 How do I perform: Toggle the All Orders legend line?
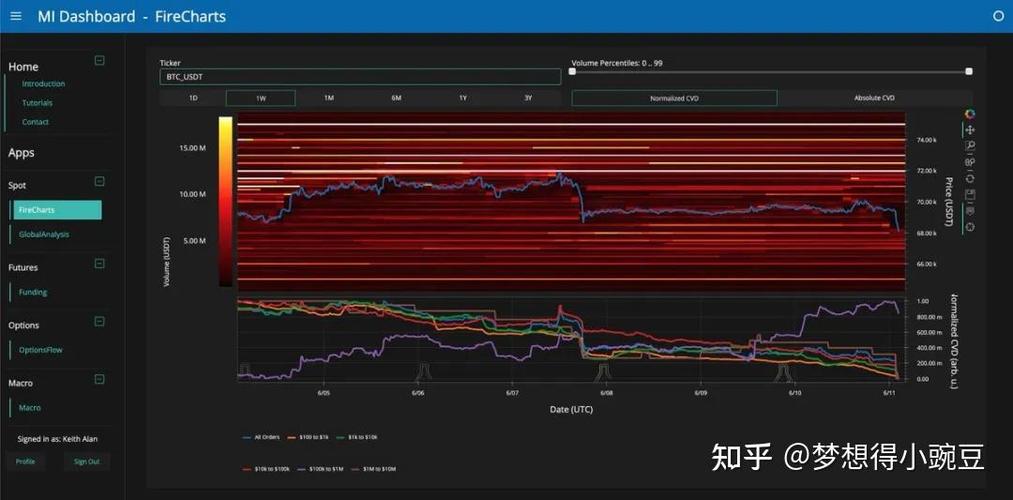pos(262,437)
